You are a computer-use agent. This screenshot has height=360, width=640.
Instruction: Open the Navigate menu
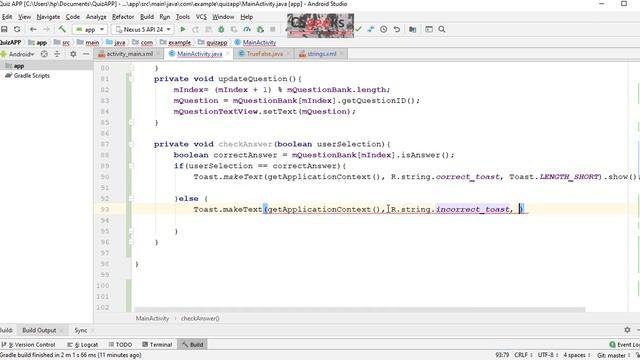(48, 17)
